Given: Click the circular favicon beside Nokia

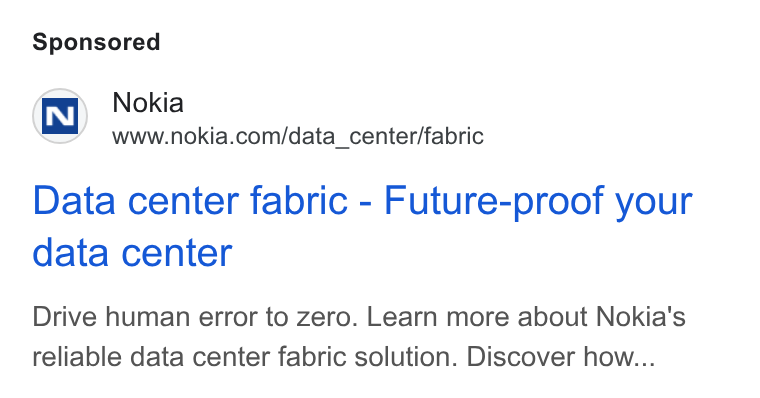Looking at the screenshot, I should click(60, 116).
